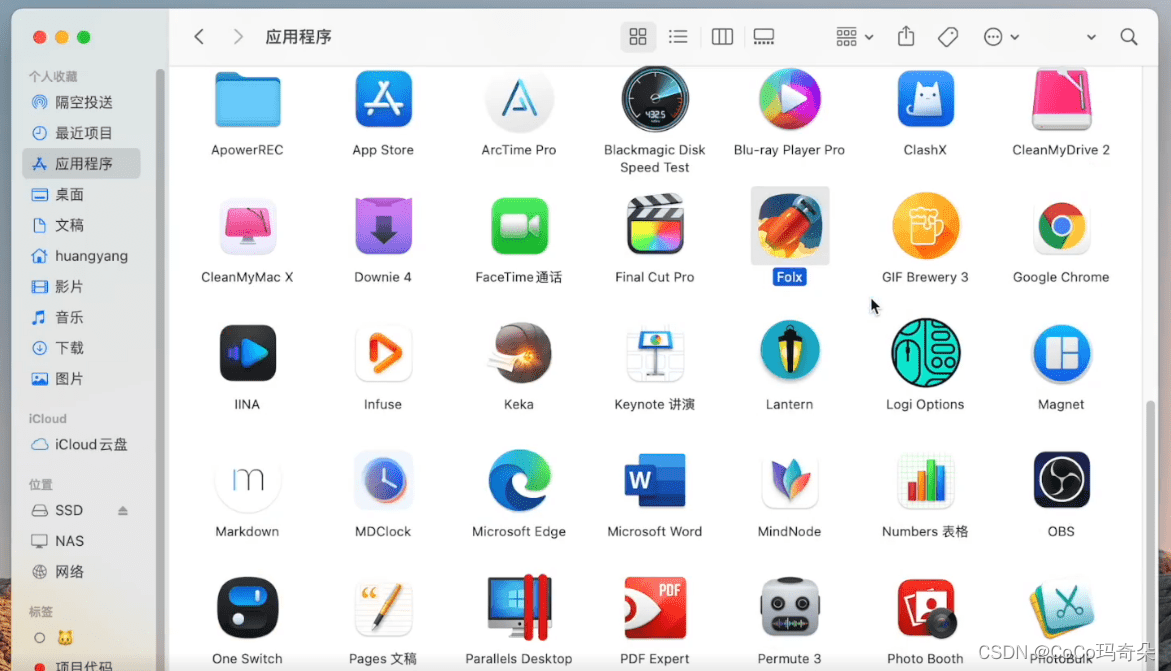Select Blackmagic Disk Speed Test icon
The width and height of the screenshot is (1171, 671).
tap(655, 99)
